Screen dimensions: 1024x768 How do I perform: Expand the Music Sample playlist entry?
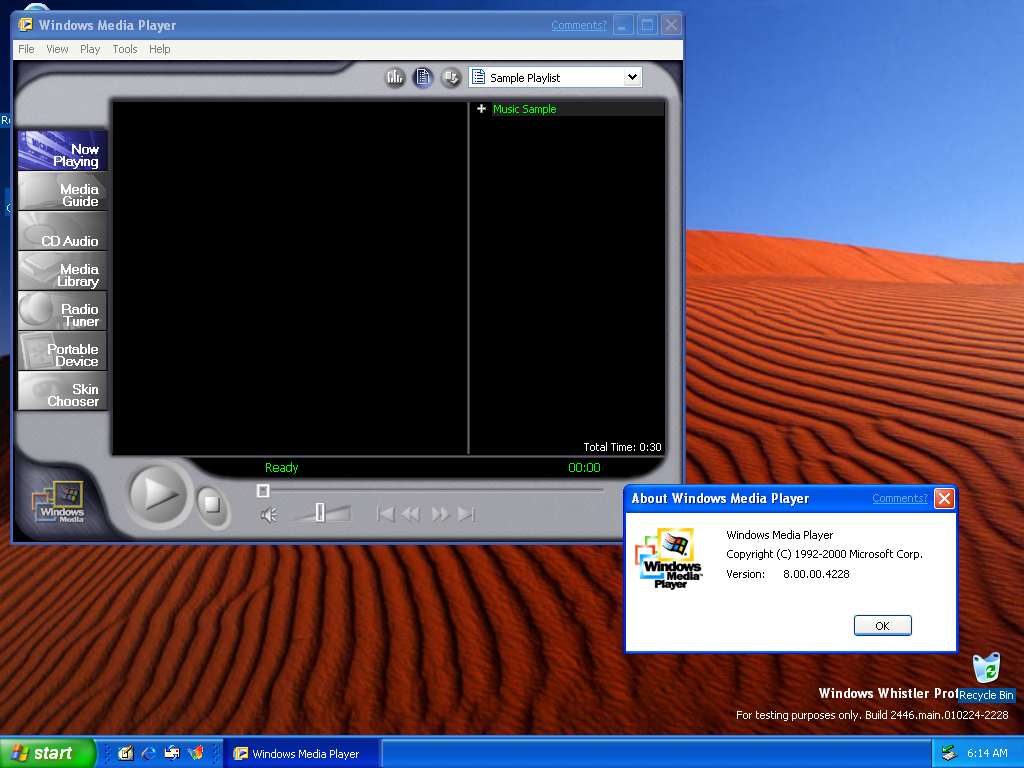click(x=481, y=109)
